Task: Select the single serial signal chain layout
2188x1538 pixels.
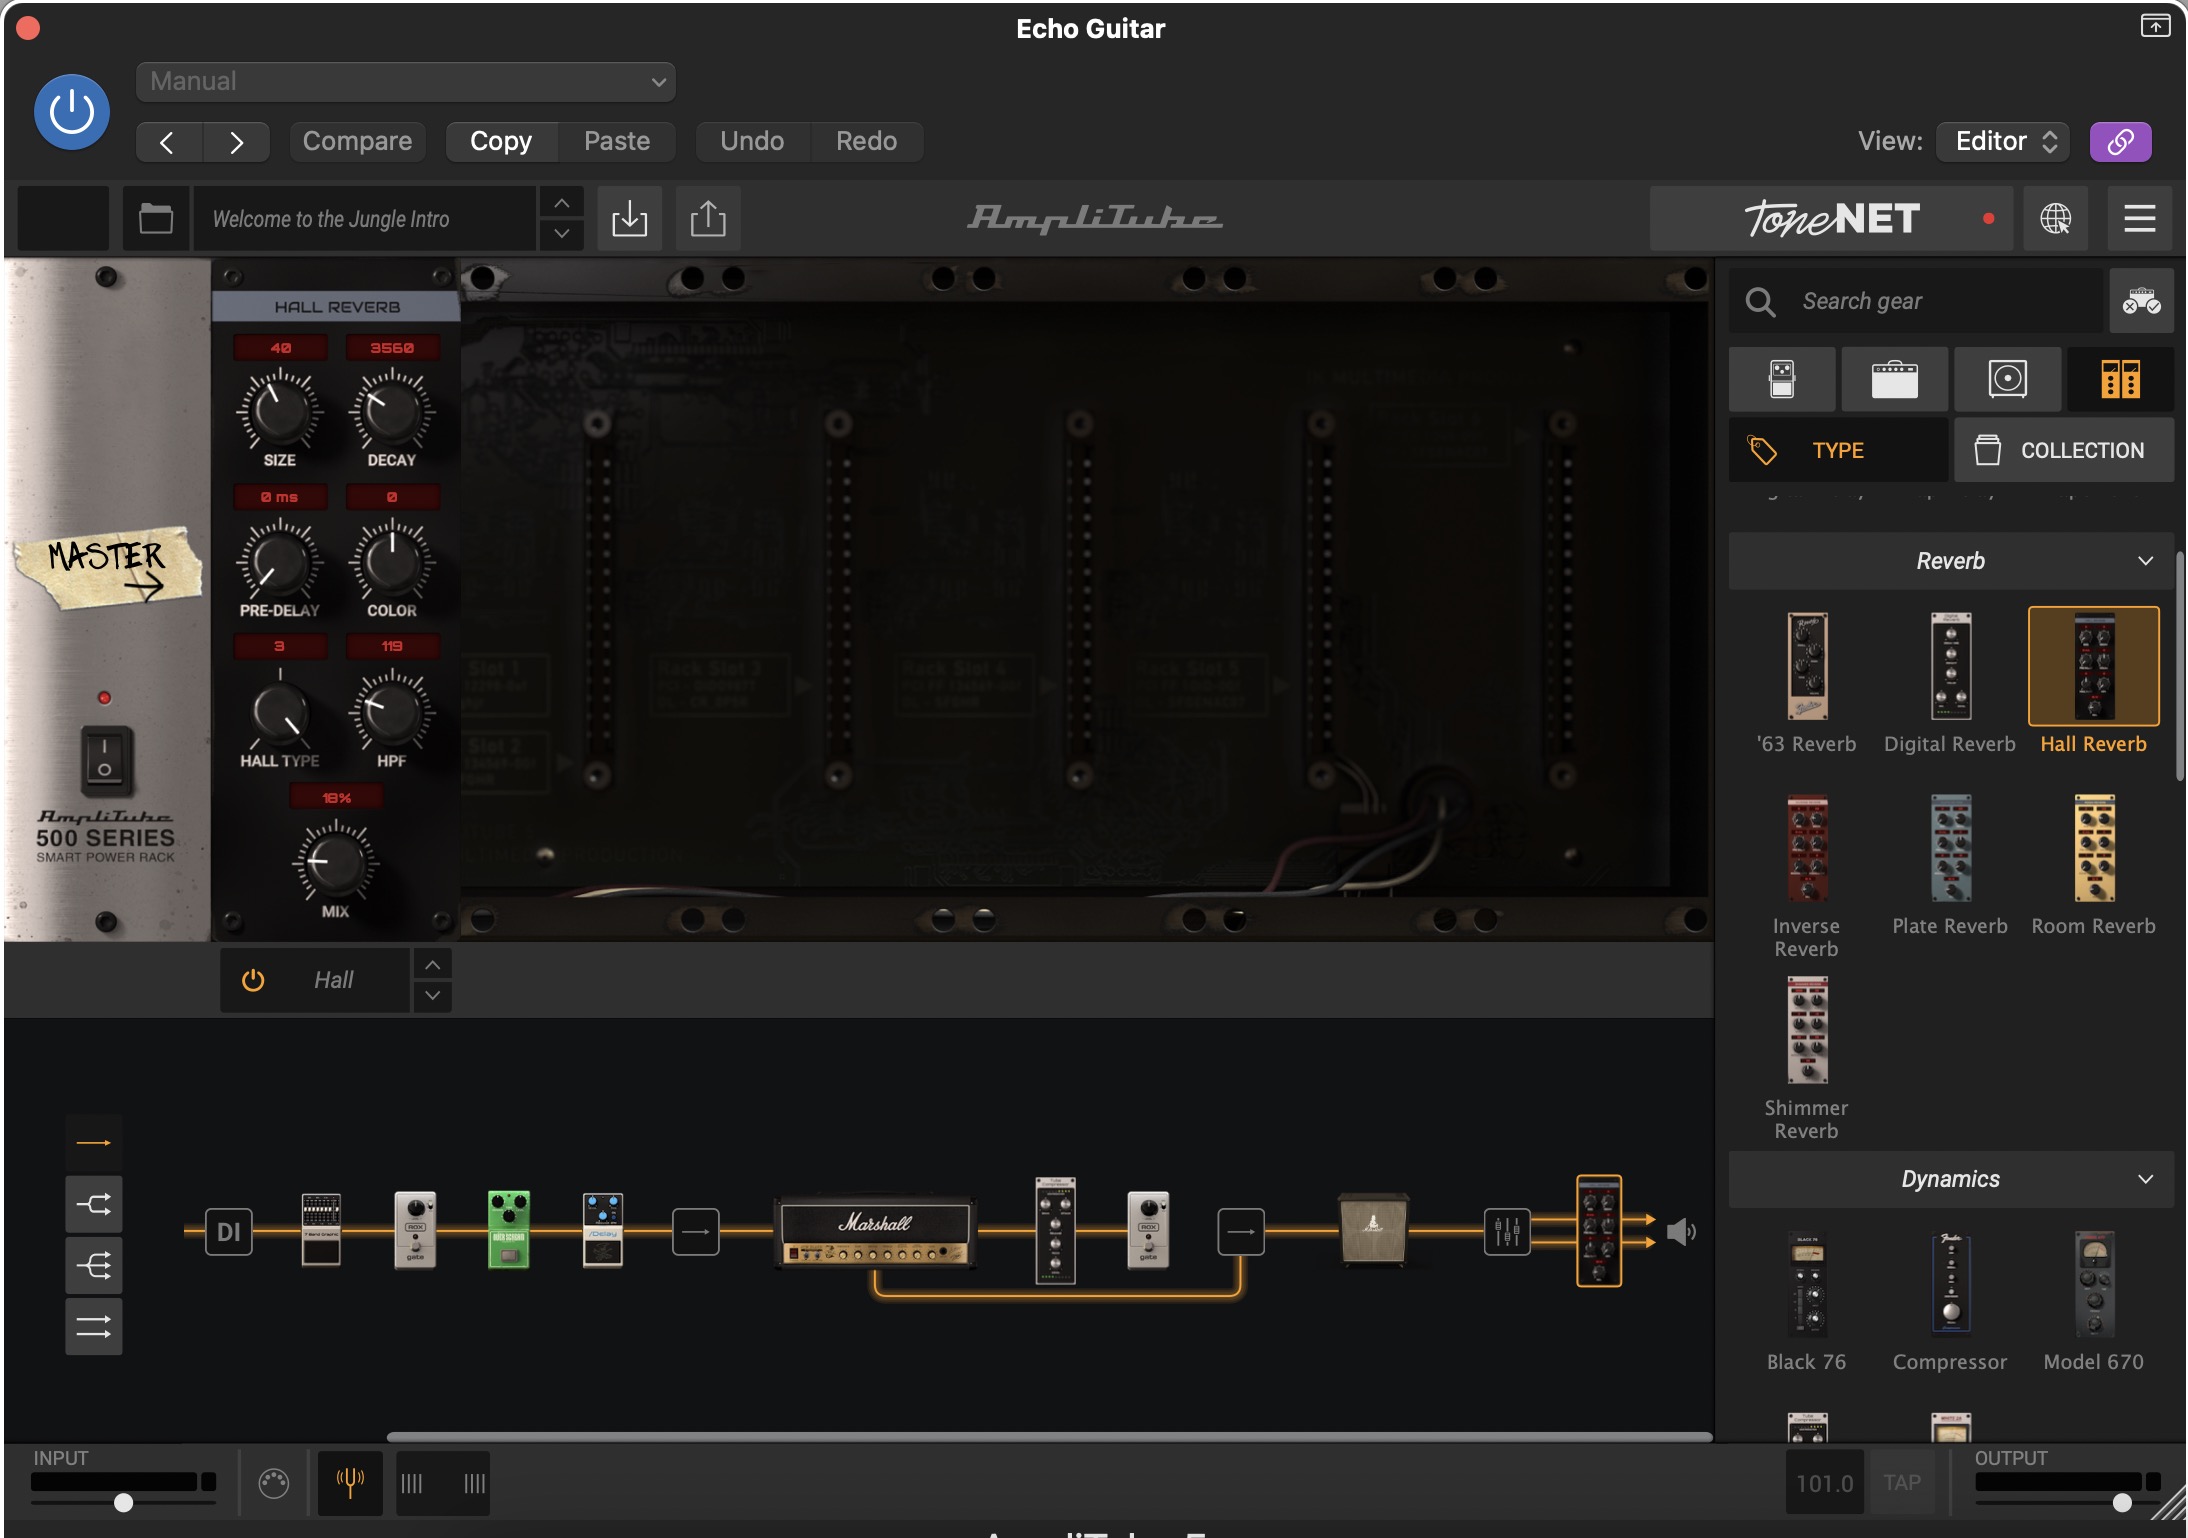Action: 94,1142
